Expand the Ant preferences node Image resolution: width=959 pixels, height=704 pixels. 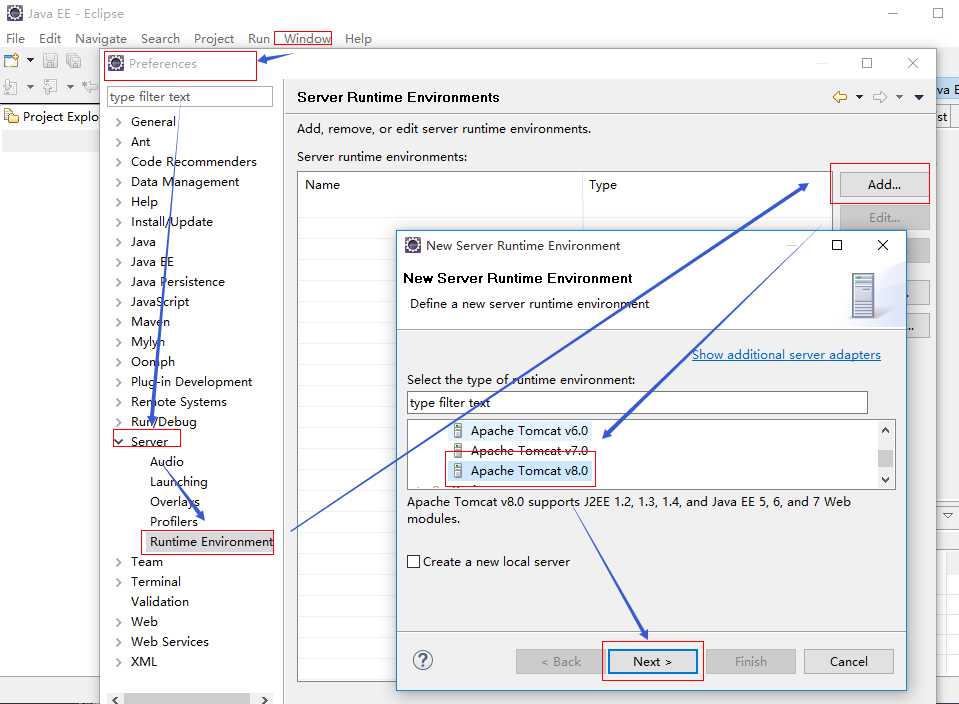(119, 142)
